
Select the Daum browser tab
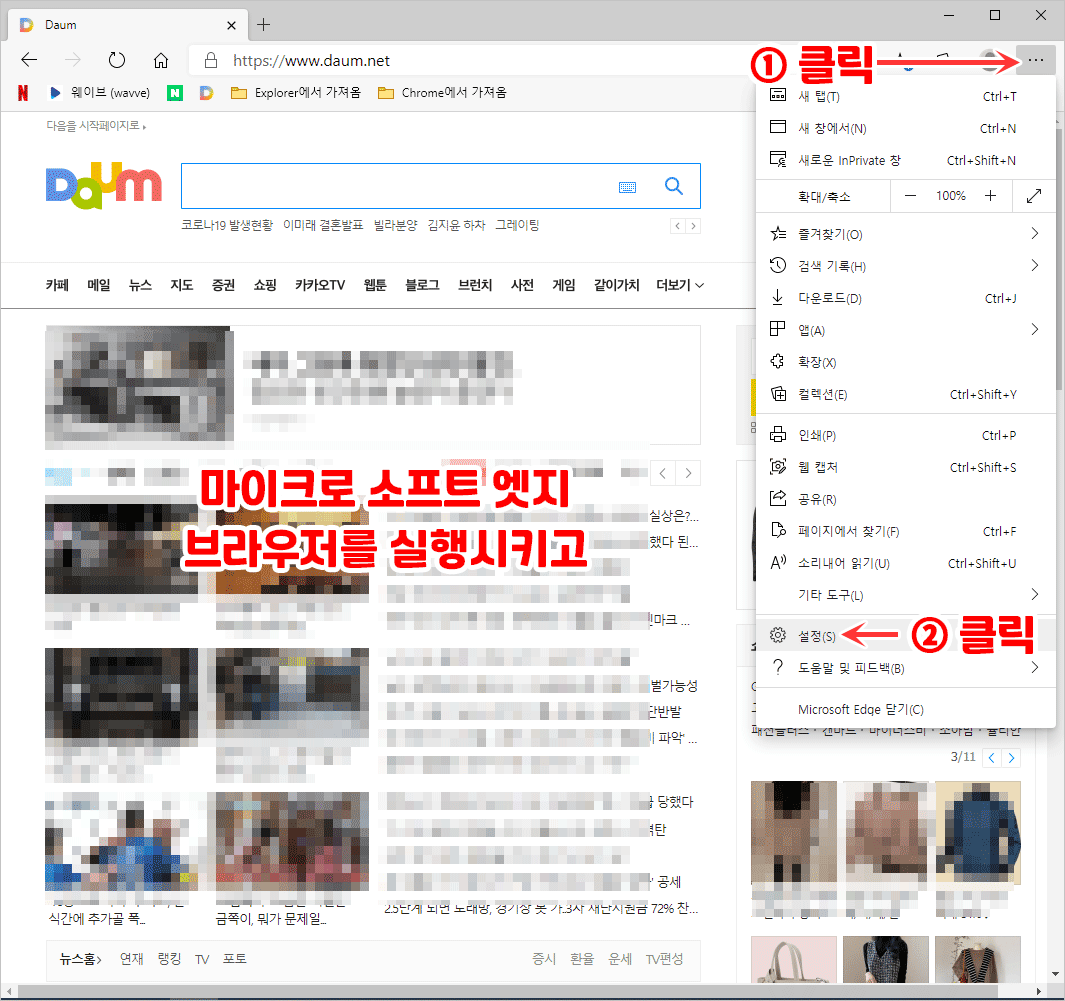tap(128, 25)
